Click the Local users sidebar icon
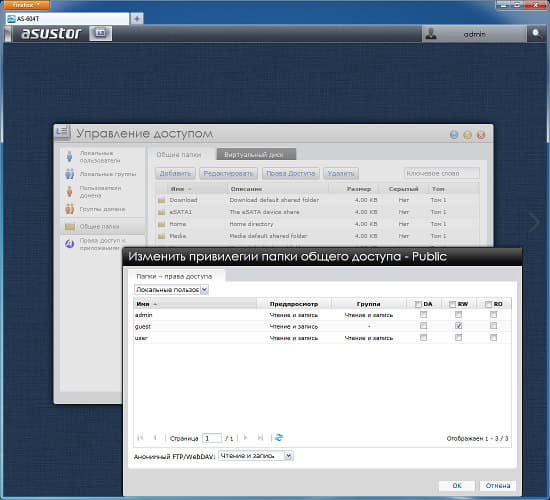The image size is (550, 500). pyautogui.click(x=69, y=156)
